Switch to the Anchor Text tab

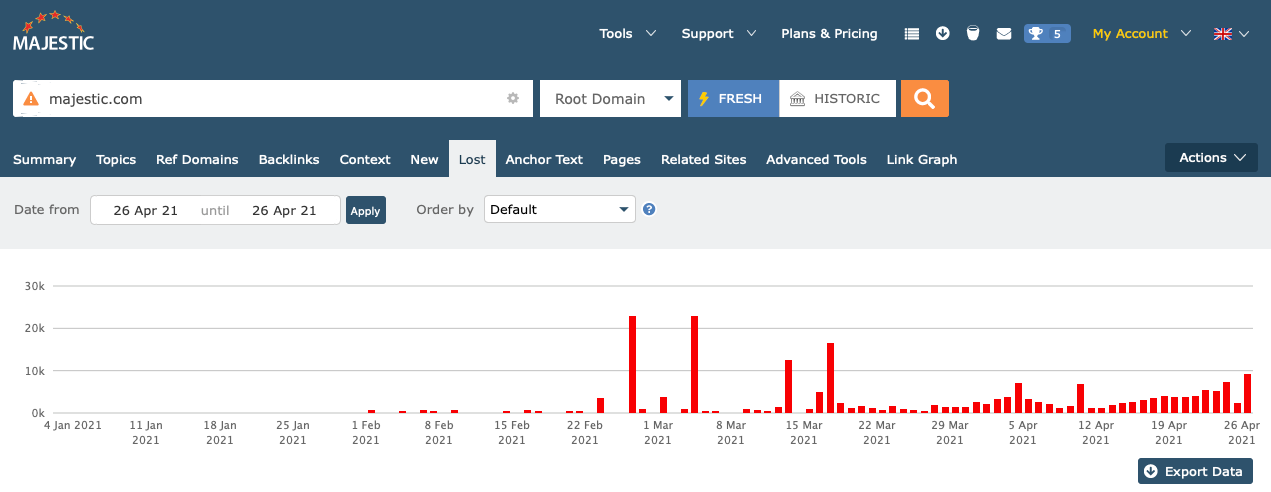[x=544, y=160]
